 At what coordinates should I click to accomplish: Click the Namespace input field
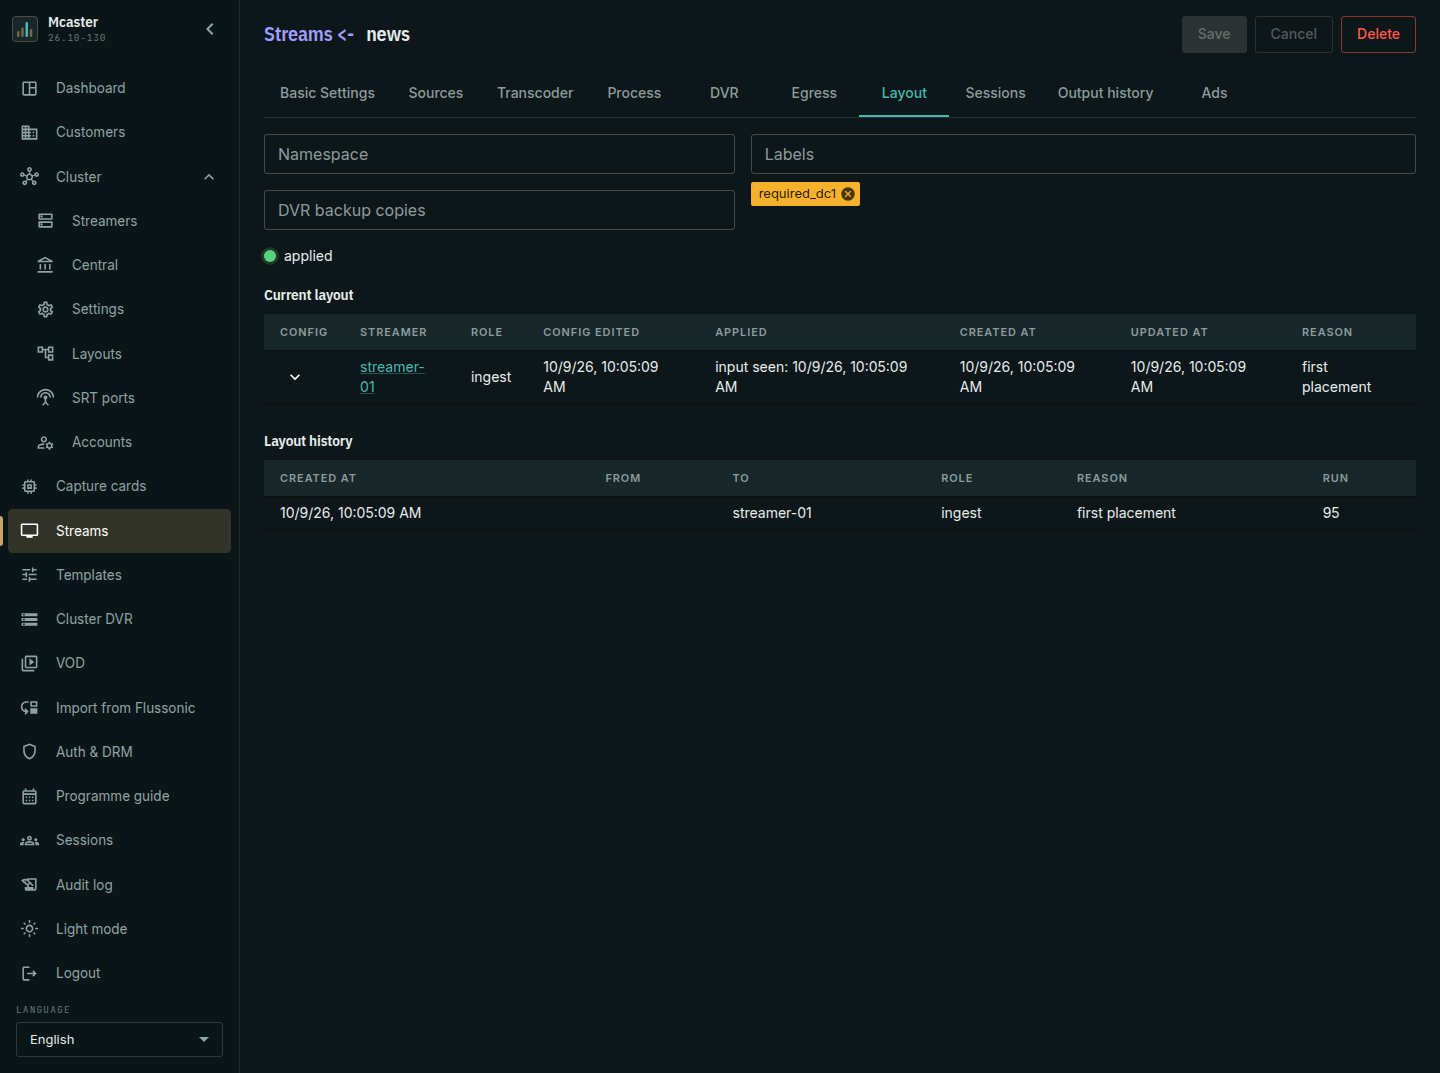point(499,154)
